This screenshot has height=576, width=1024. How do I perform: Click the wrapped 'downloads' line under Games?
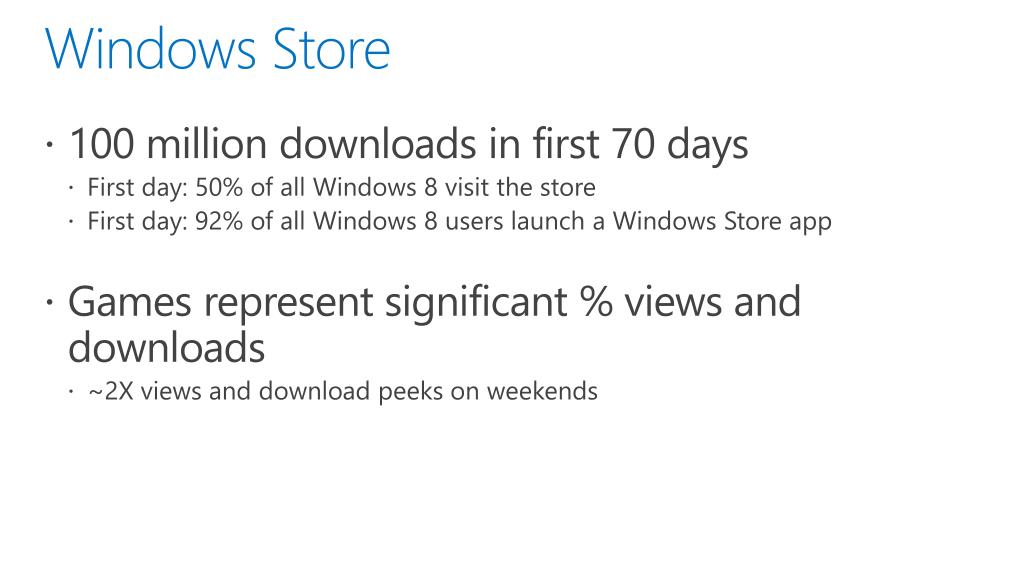point(166,348)
